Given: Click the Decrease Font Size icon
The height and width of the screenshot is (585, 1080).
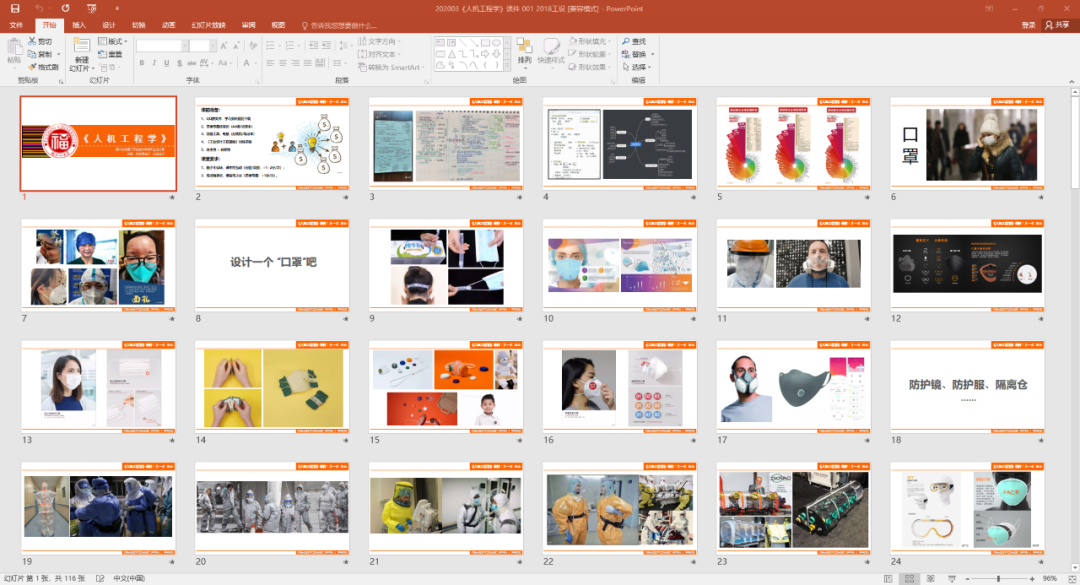Looking at the screenshot, I should [x=236, y=45].
